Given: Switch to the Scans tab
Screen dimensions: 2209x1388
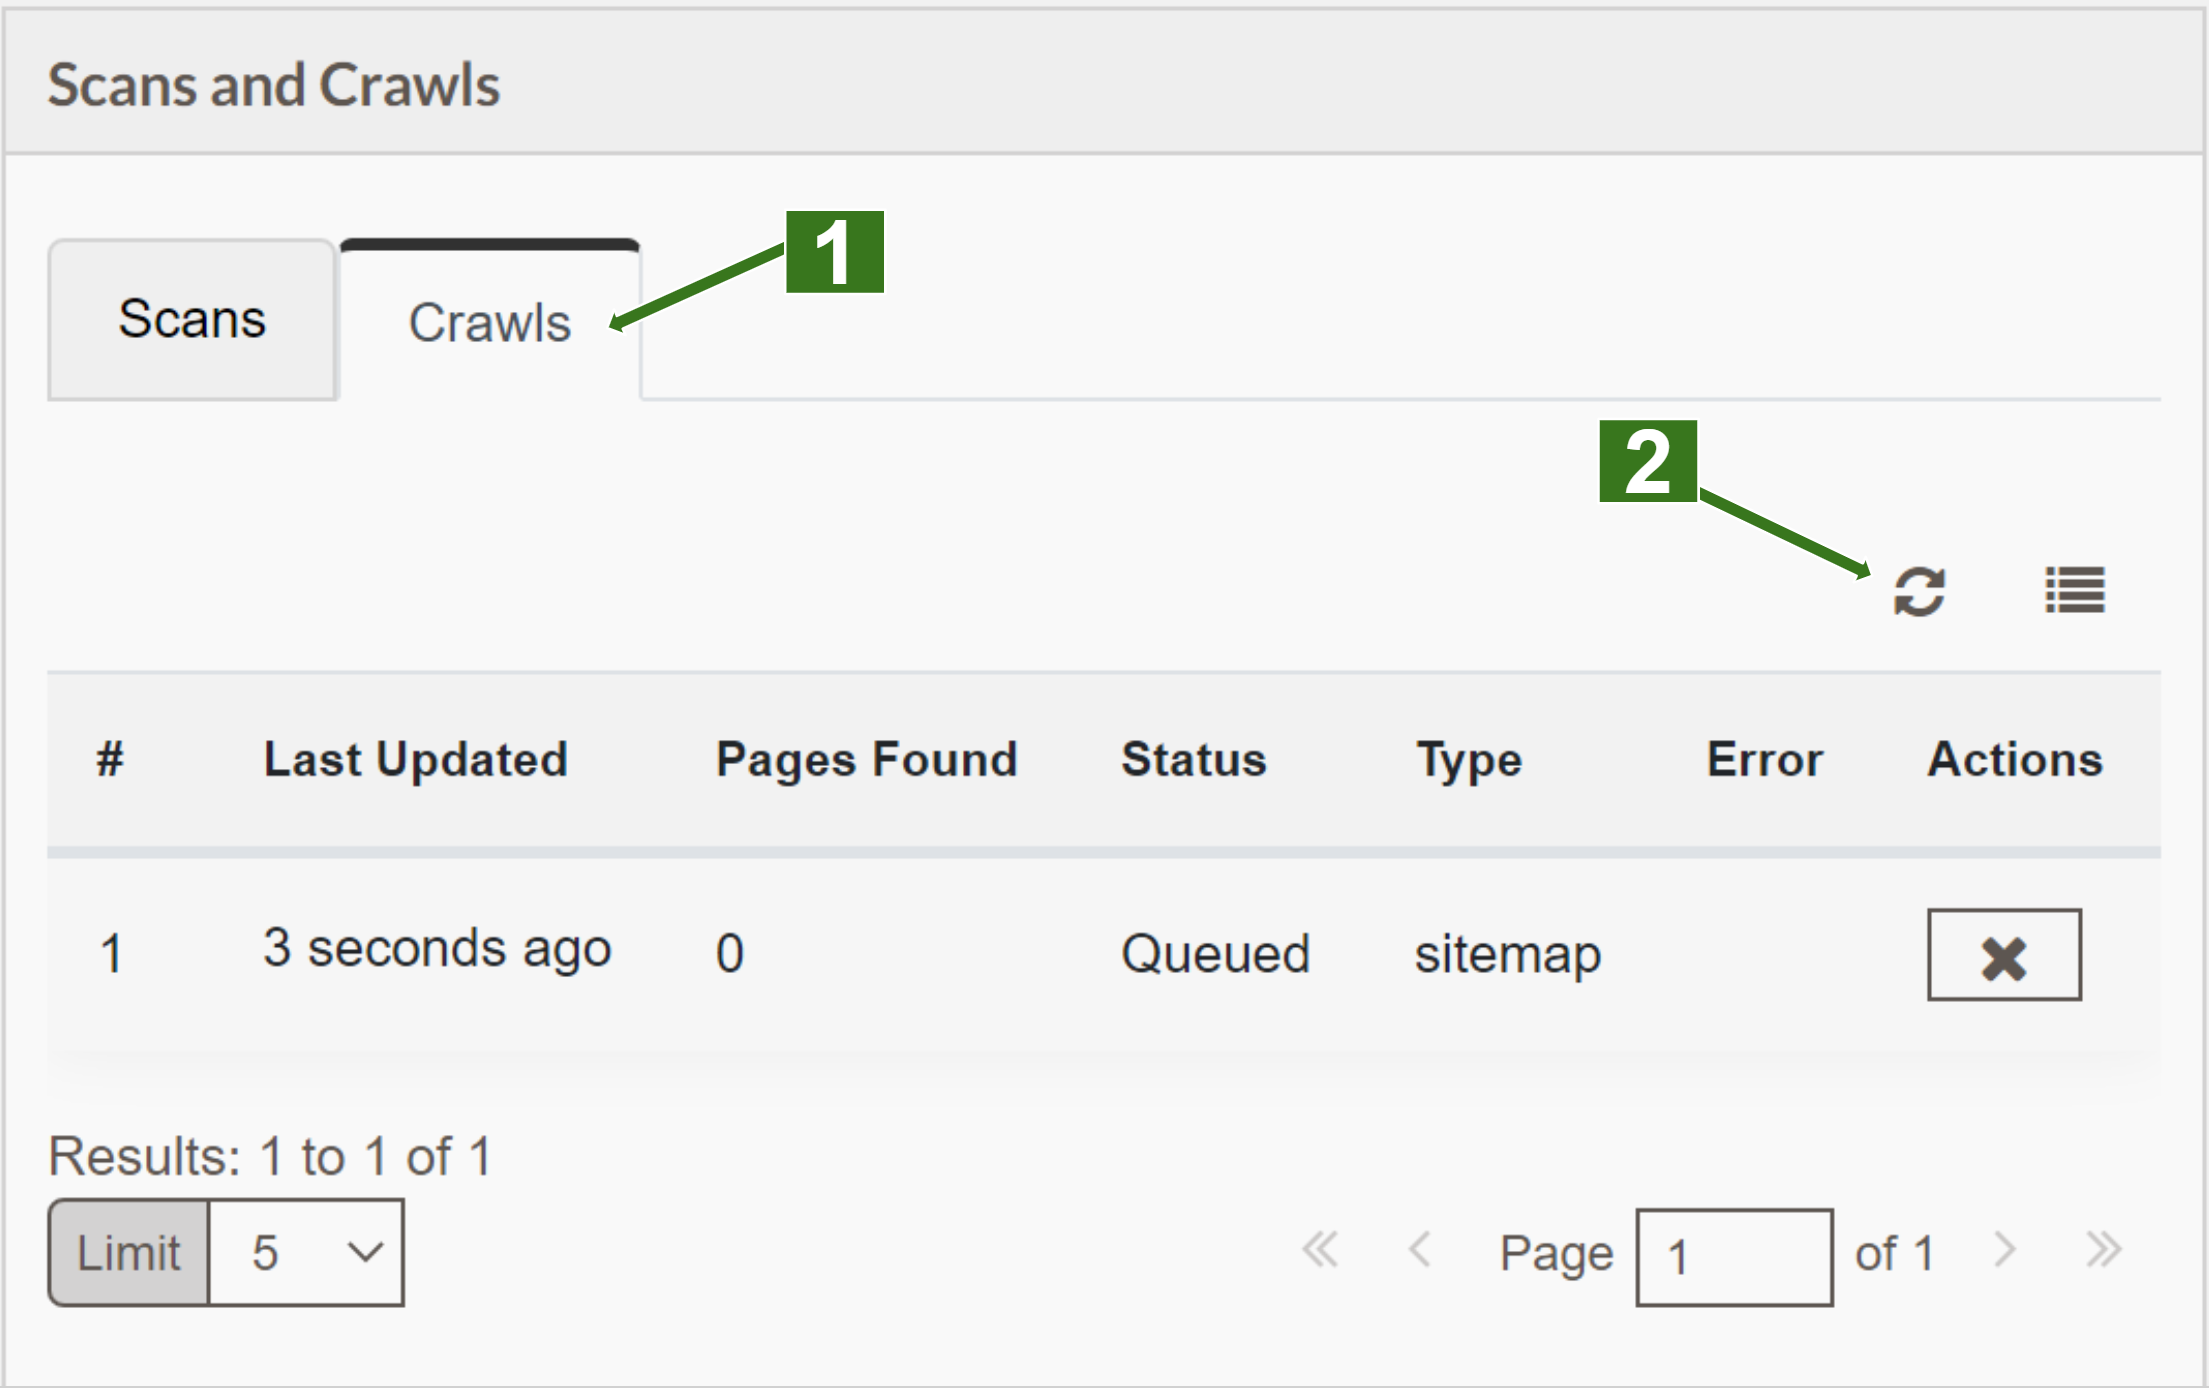Looking at the screenshot, I should (x=192, y=319).
